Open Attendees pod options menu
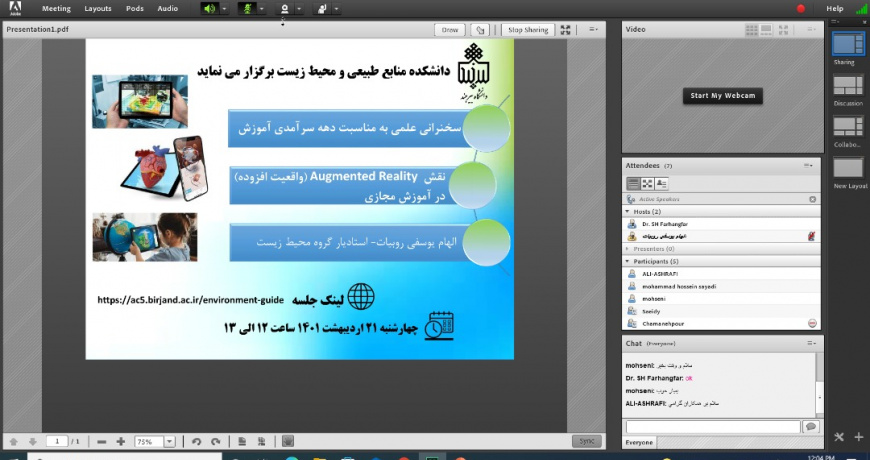 [x=809, y=166]
